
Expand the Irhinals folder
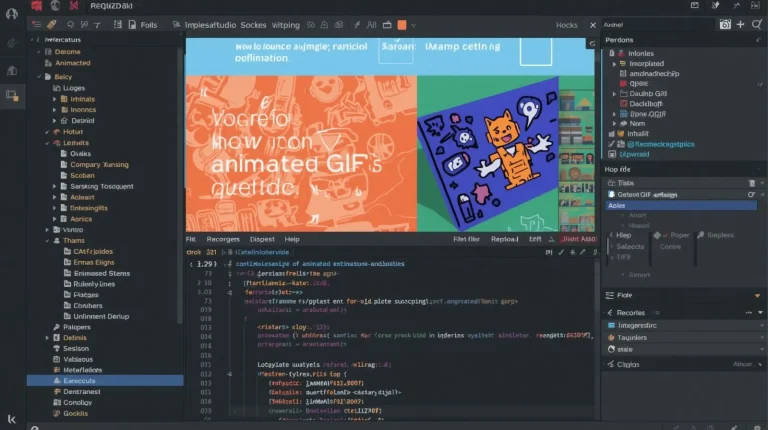[55, 99]
